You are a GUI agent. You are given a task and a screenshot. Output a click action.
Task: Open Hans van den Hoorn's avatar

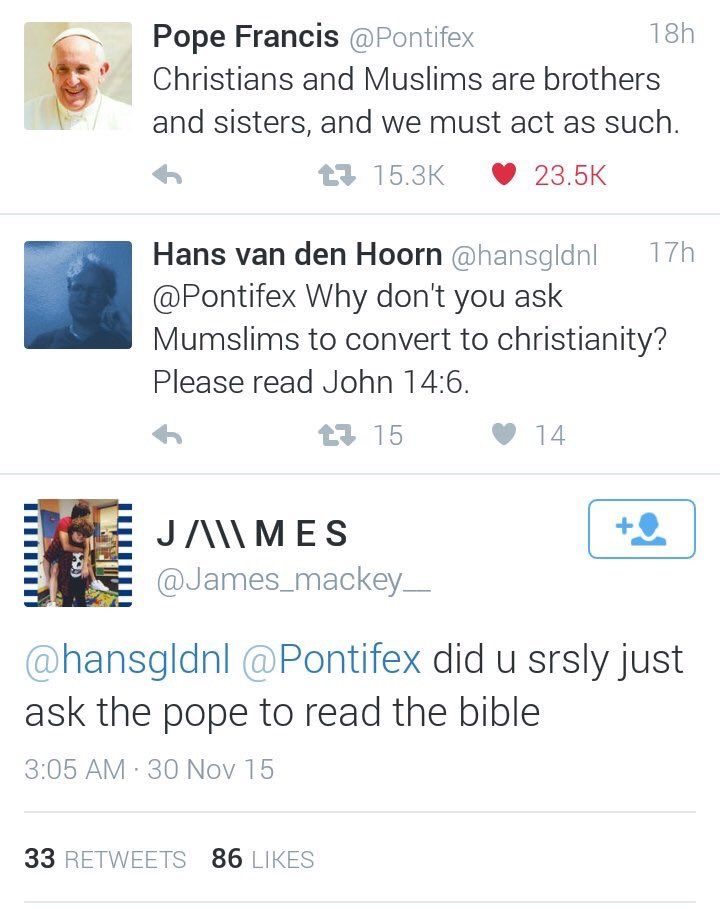point(78,295)
